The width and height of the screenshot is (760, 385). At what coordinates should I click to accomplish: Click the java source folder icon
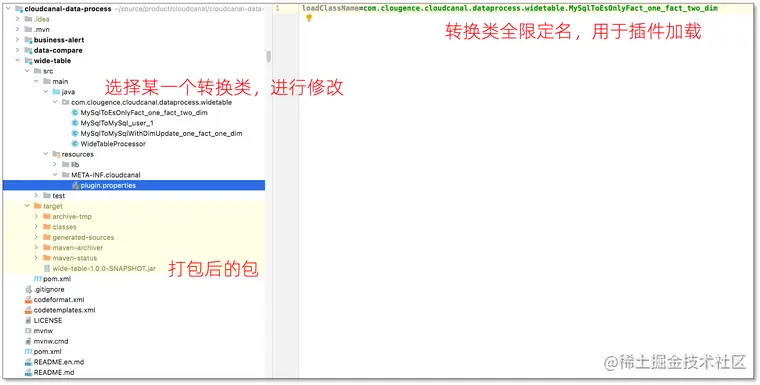click(56, 92)
